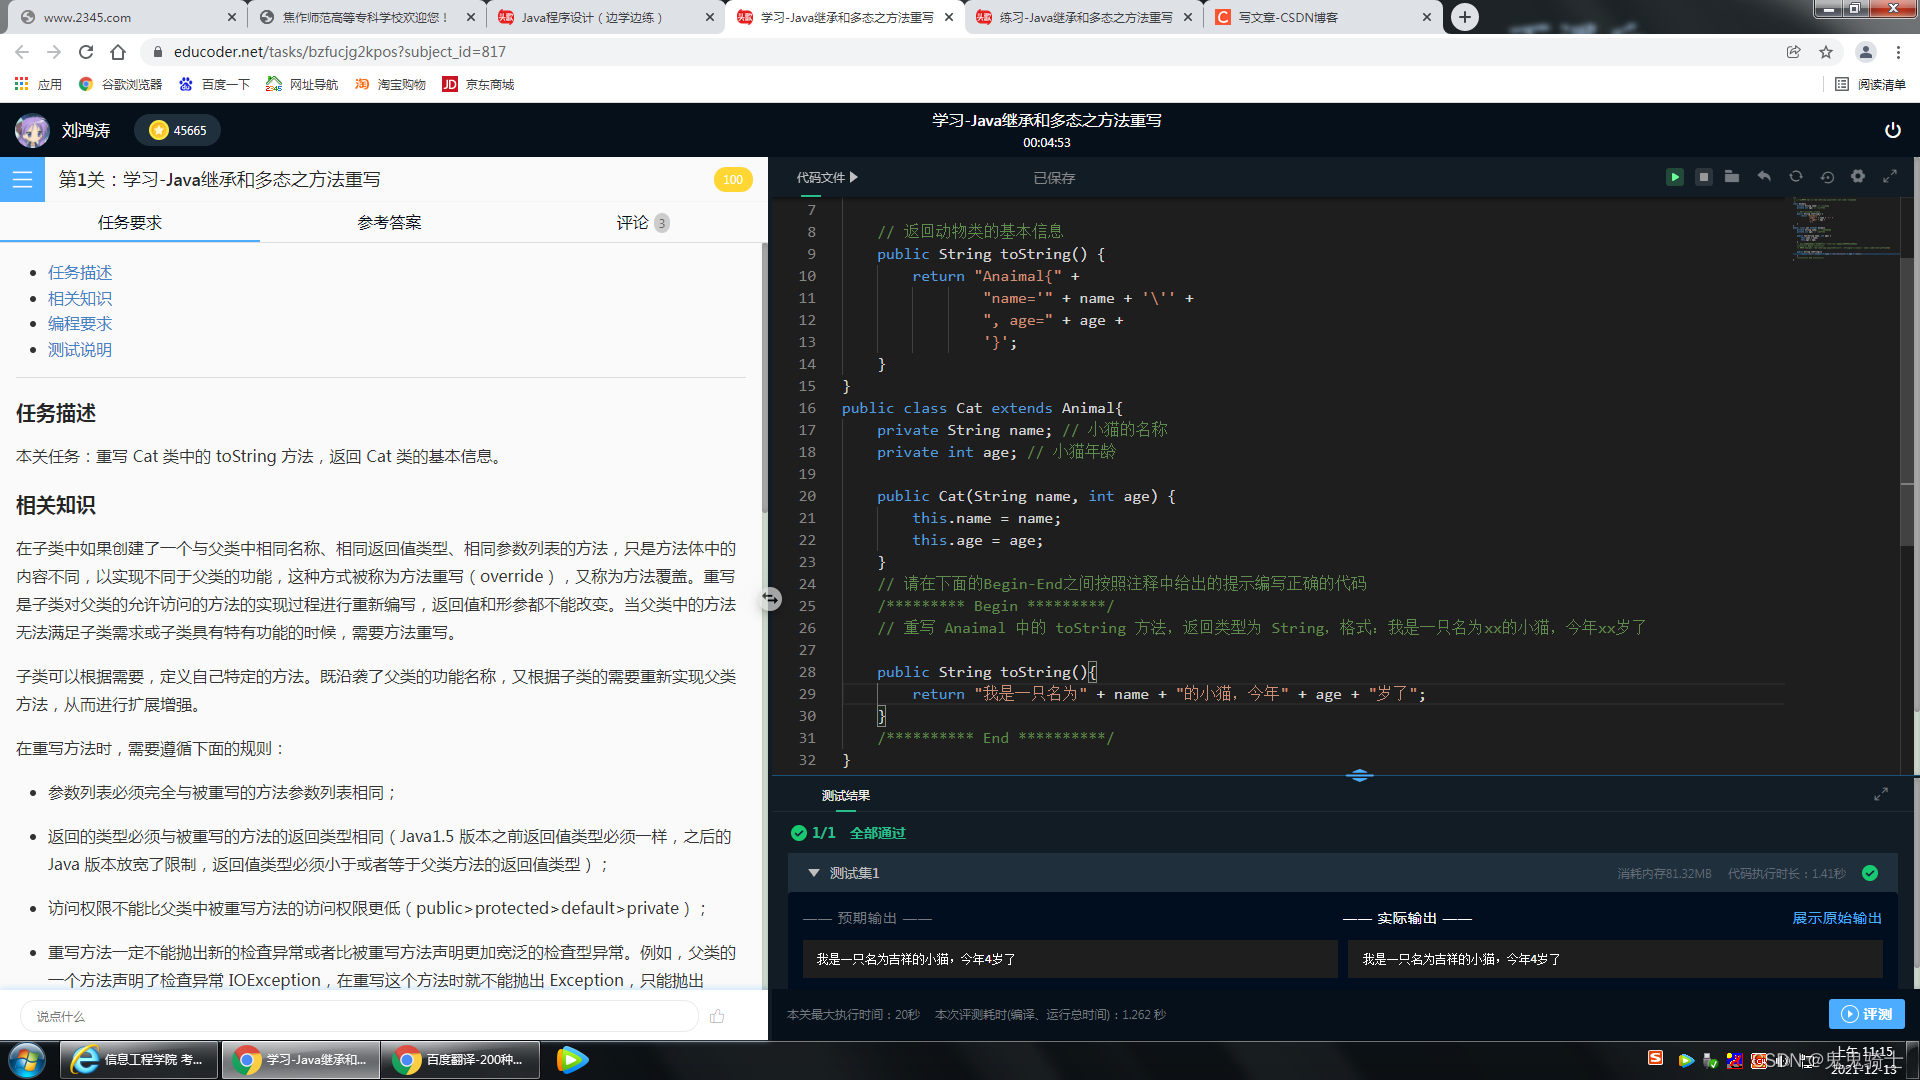This screenshot has width=1920, height=1080.
Task: Click the thumbs-up like icon
Action: (x=717, y=1016)
